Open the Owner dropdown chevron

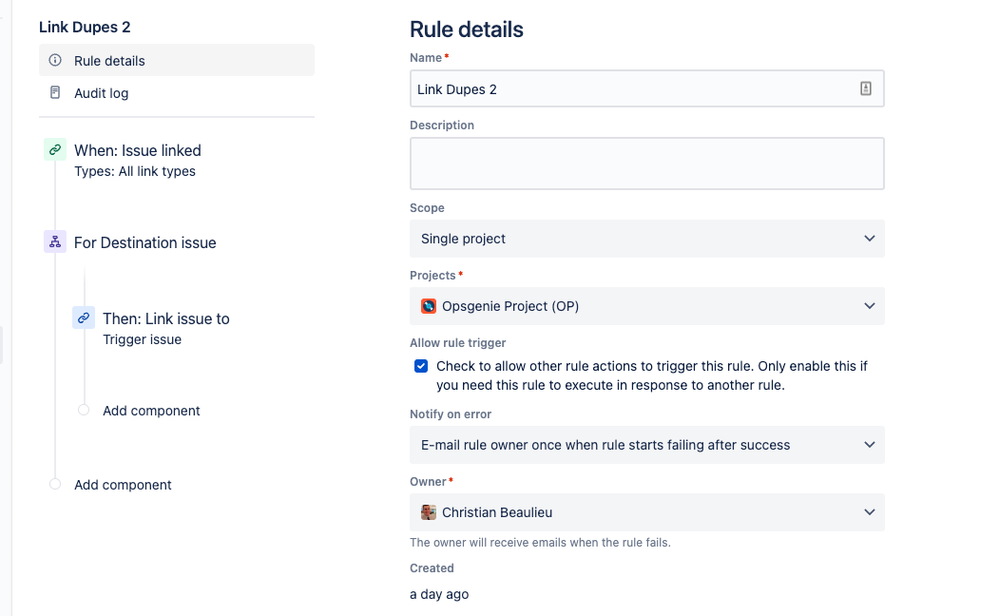[869, 512]
